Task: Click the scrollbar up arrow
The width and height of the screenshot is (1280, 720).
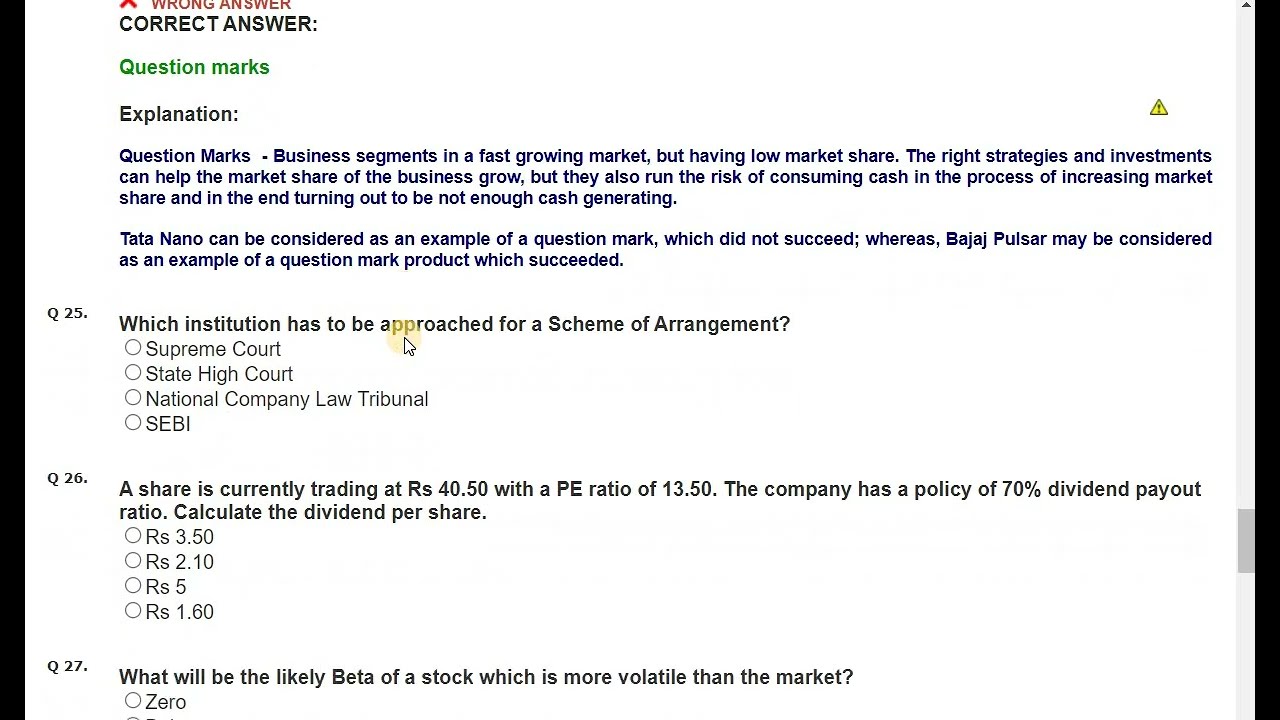Action: click(1245, 6)
